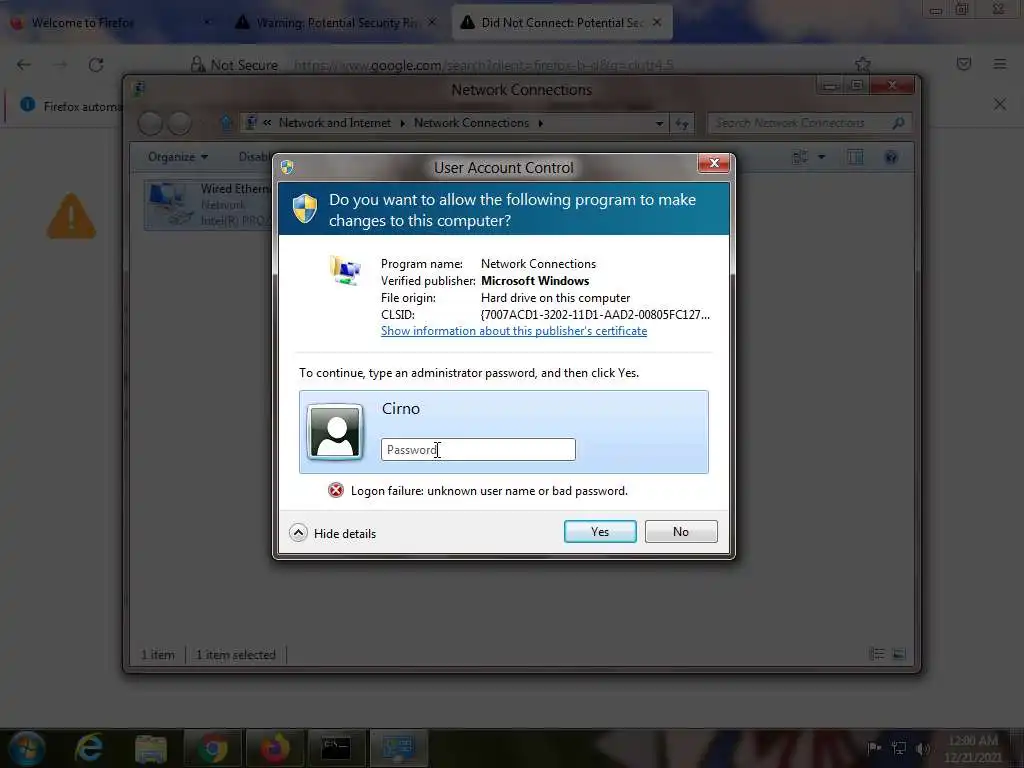1024x768 pixels.
Task: Collapse the dialog with Hide details
Action: coord(333,534)
